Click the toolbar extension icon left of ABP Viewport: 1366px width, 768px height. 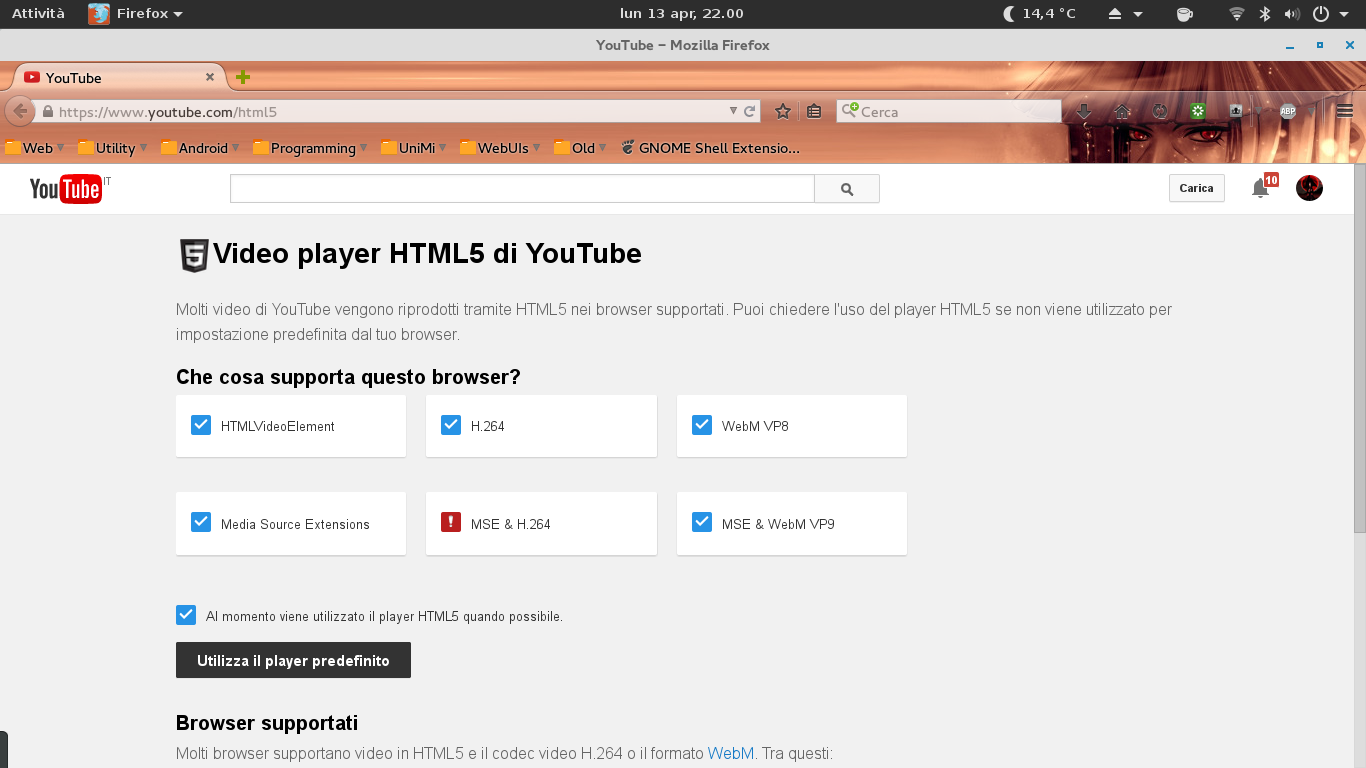tap(1236, 112)
